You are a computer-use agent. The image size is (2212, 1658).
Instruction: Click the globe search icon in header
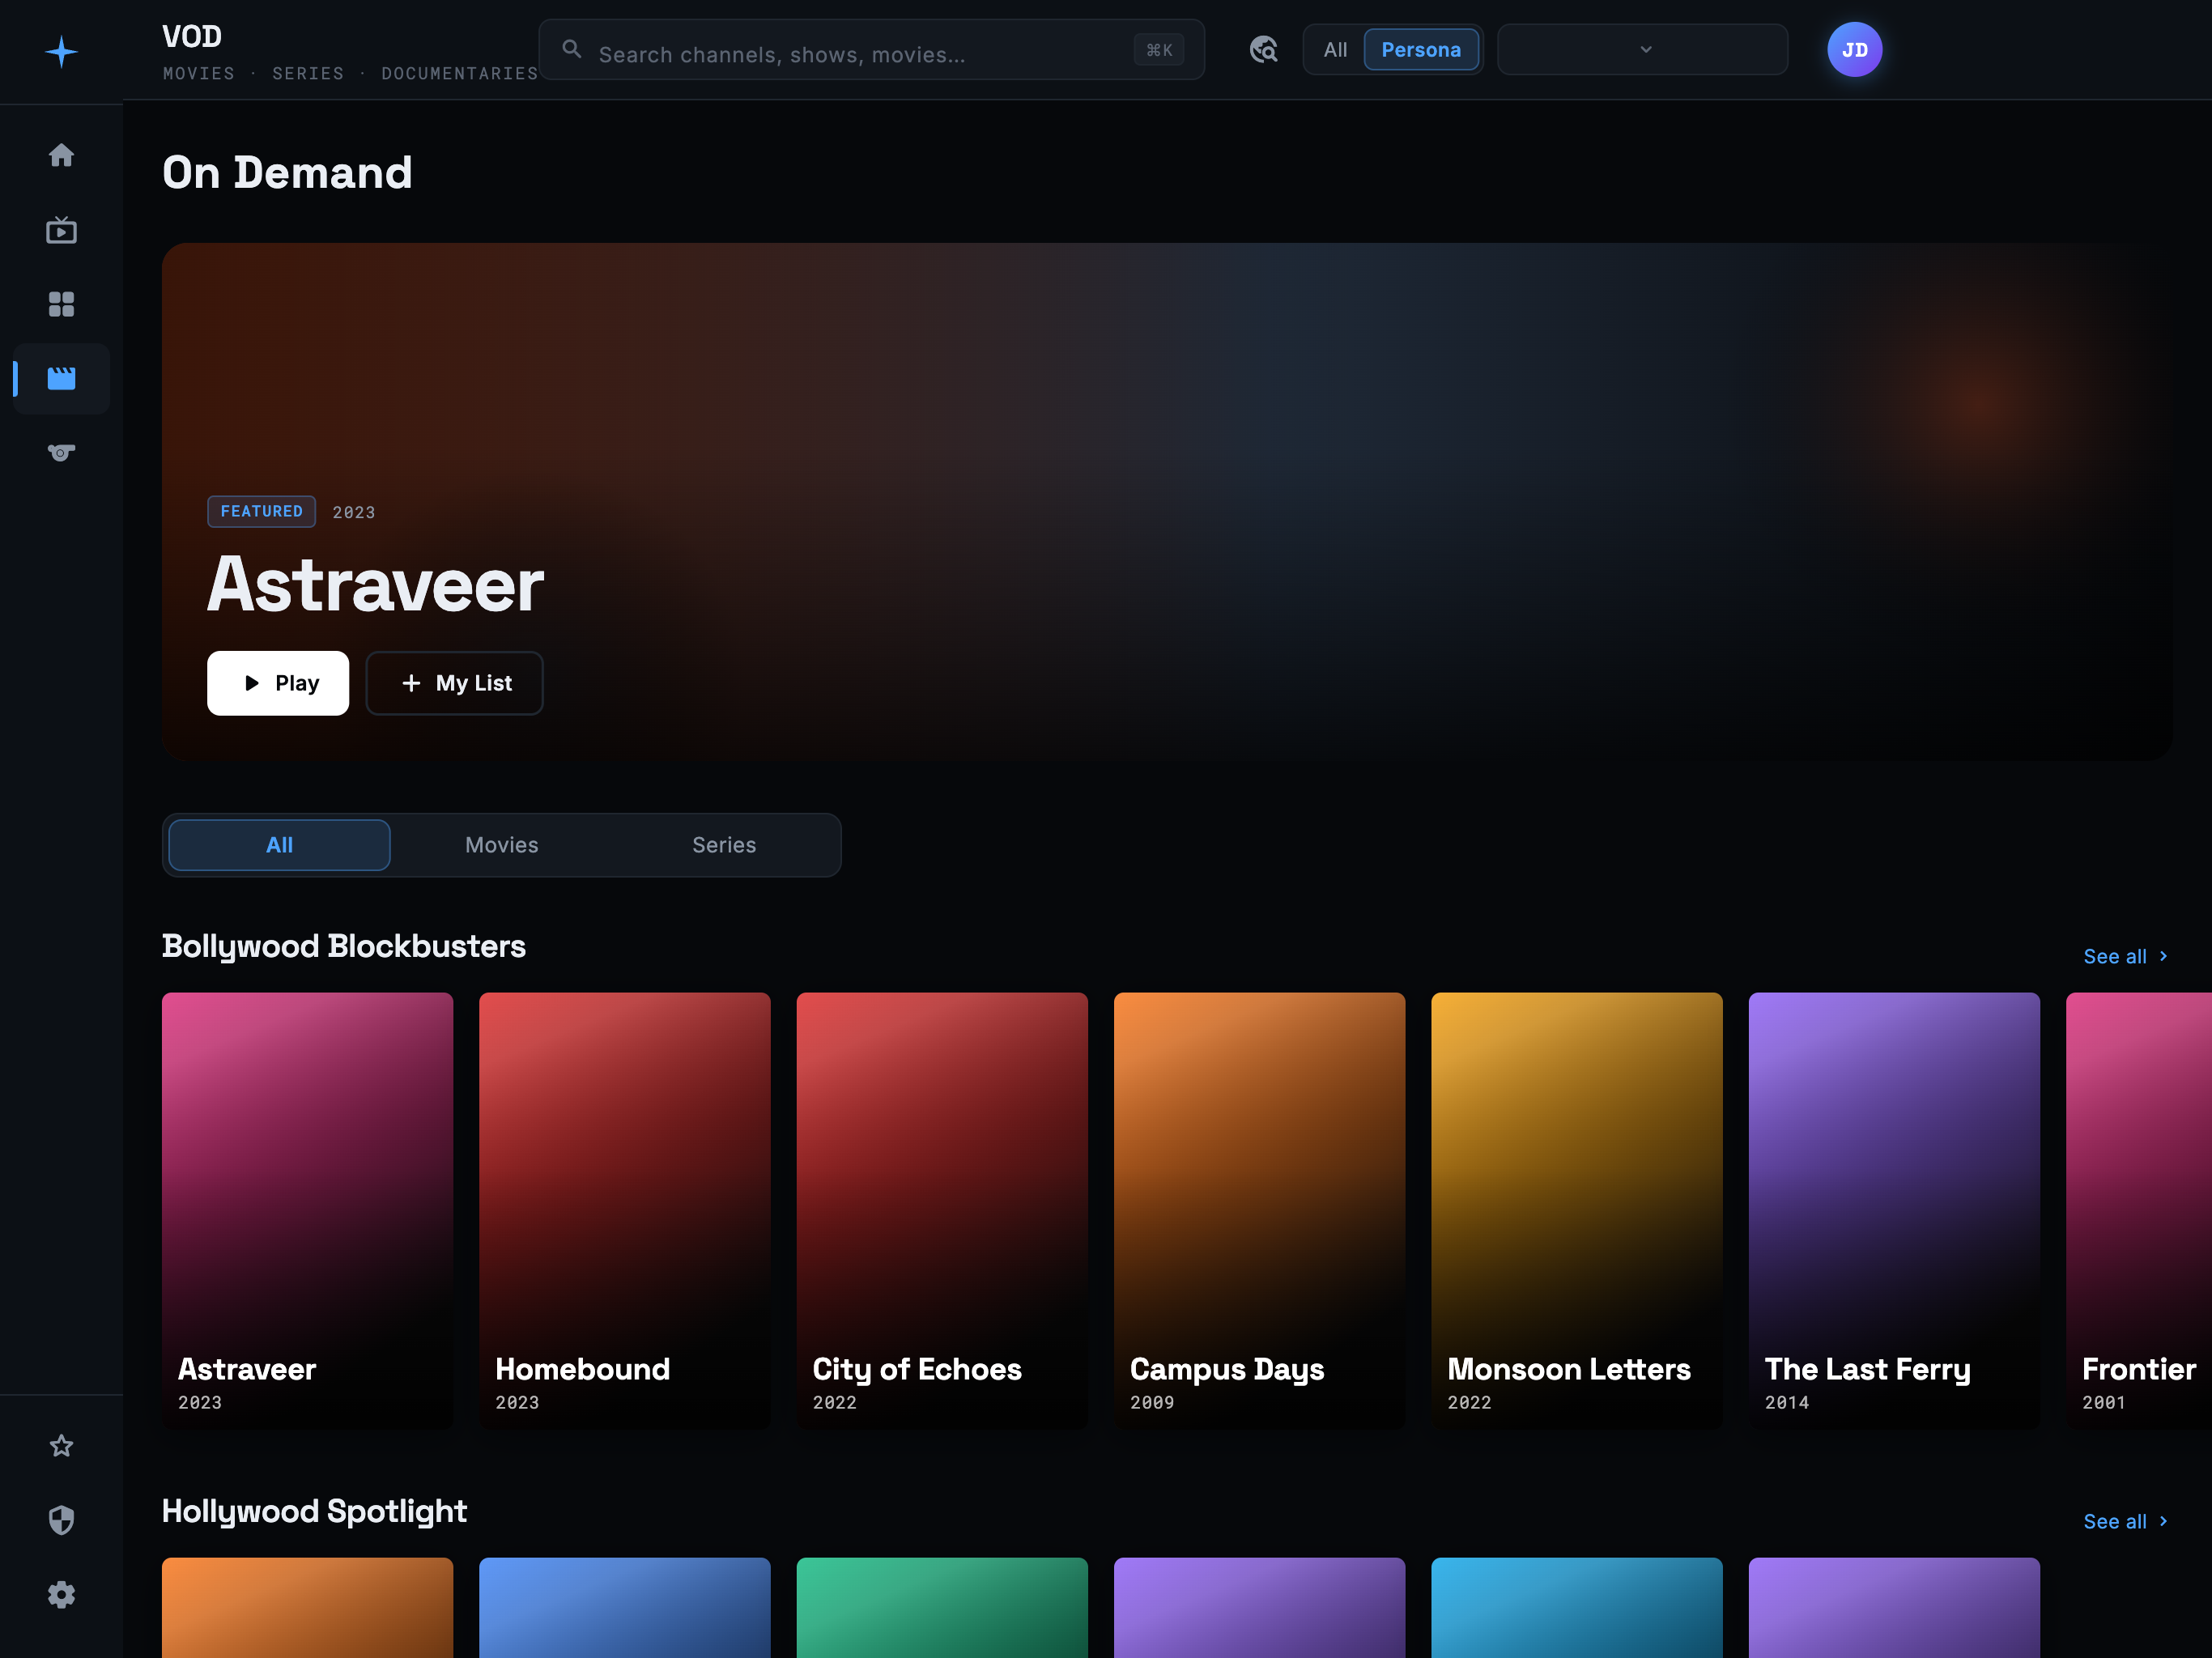(x=1263, y=49)
